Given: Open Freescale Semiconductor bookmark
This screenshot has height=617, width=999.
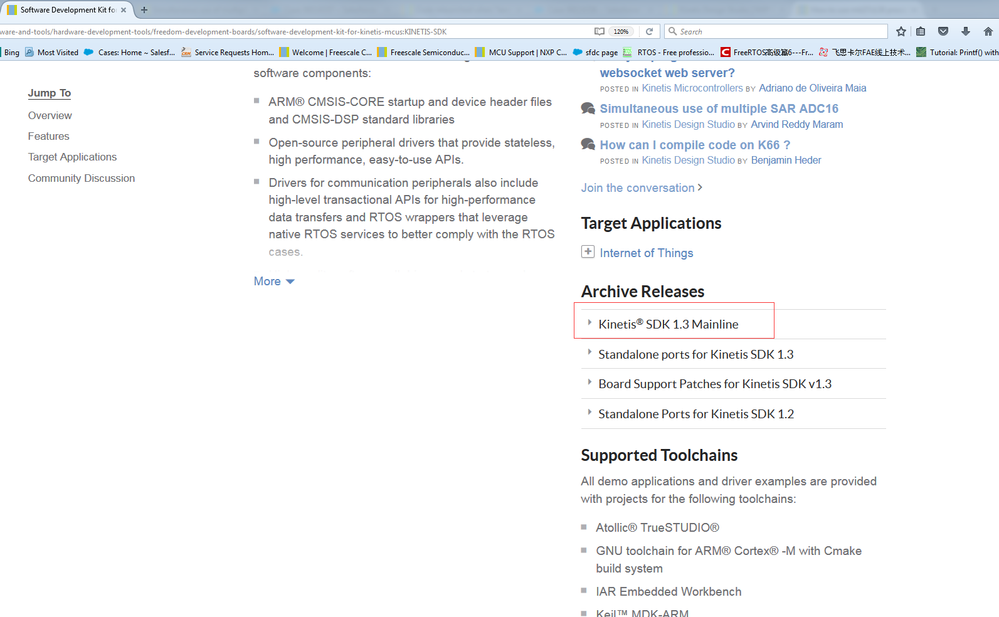Looking at the screenshot, I should point(423,52).
